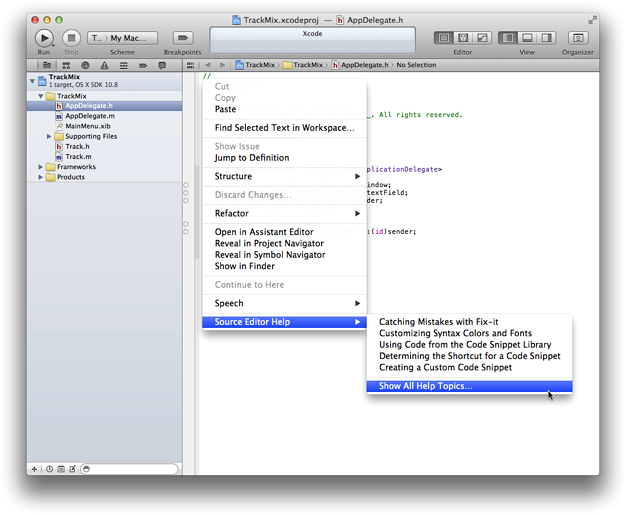Open Using Code from Code Snippet Library
The height and width of the screenshot is (515, 626).
pyautogui.click(x=470, y=345)
